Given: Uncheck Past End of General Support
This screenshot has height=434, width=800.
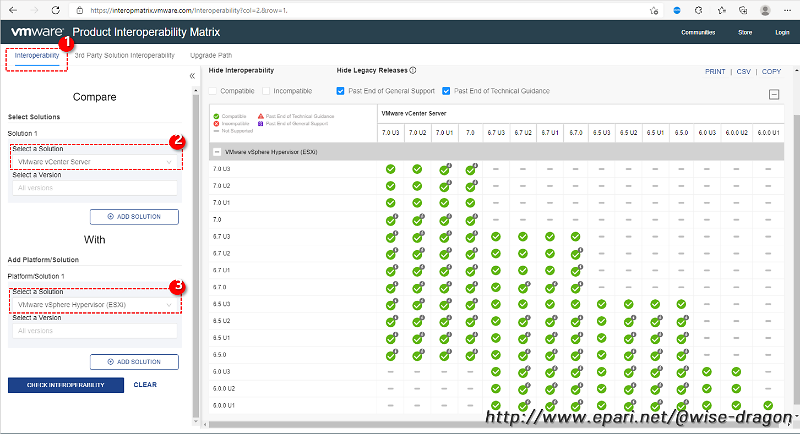Looking at the screenshot, I should click(340, 91).
